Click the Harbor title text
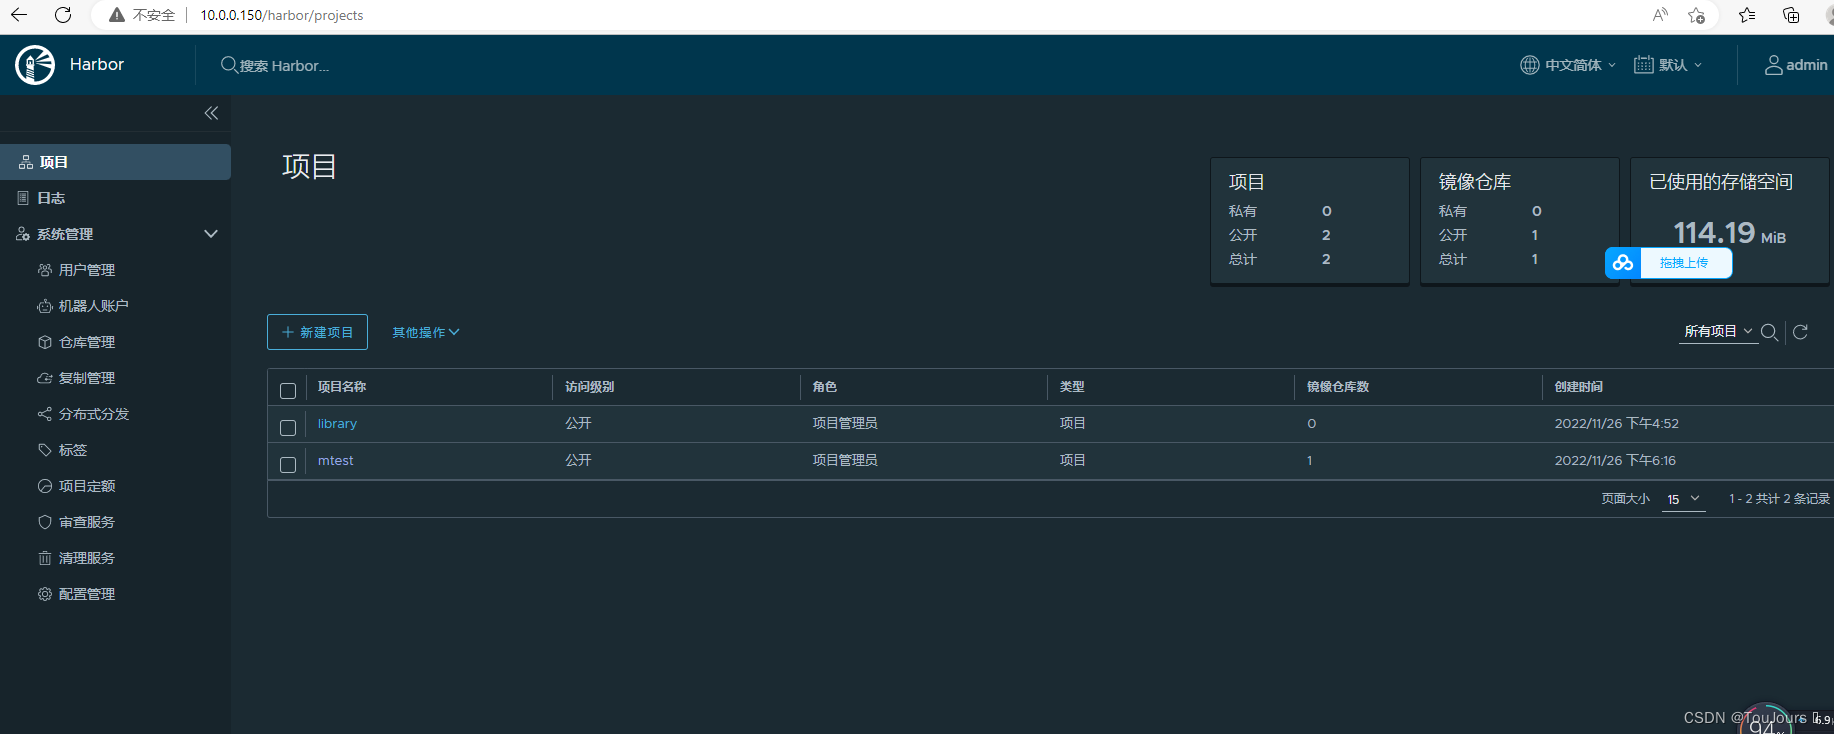Image resolution: width=1834 pixels, height=734 pixels. 97,64
